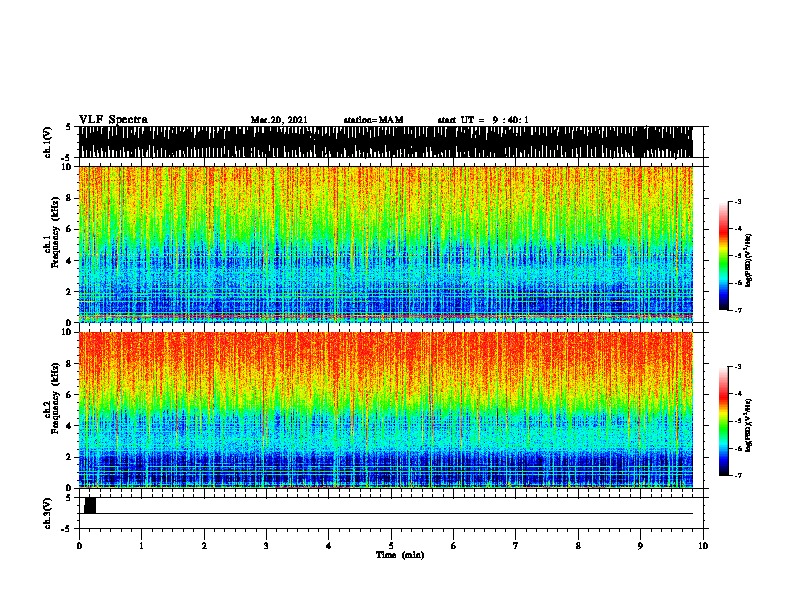Click the "Time (min)" axis label
Screen dimensions: 792x612
pyautogui.click(x=400, y=555)
